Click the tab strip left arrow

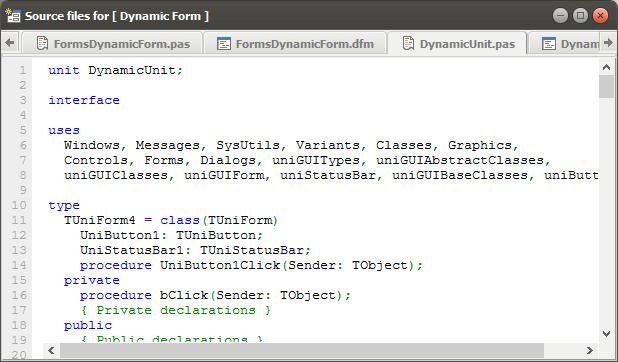(x=10, y=43)
